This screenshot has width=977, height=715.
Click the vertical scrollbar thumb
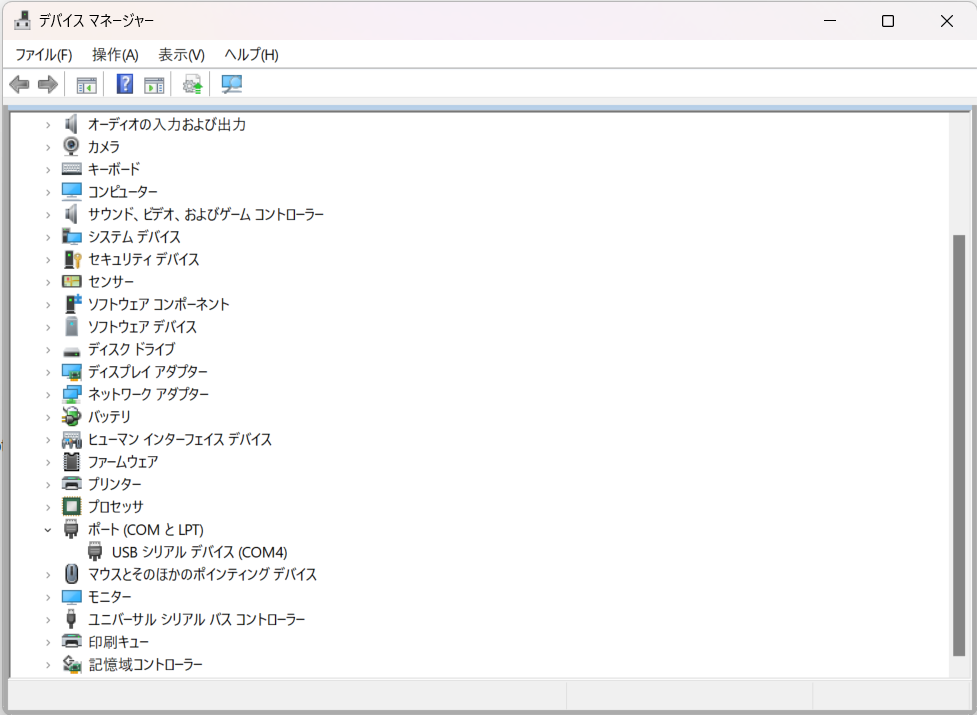[x=959, y=445]
